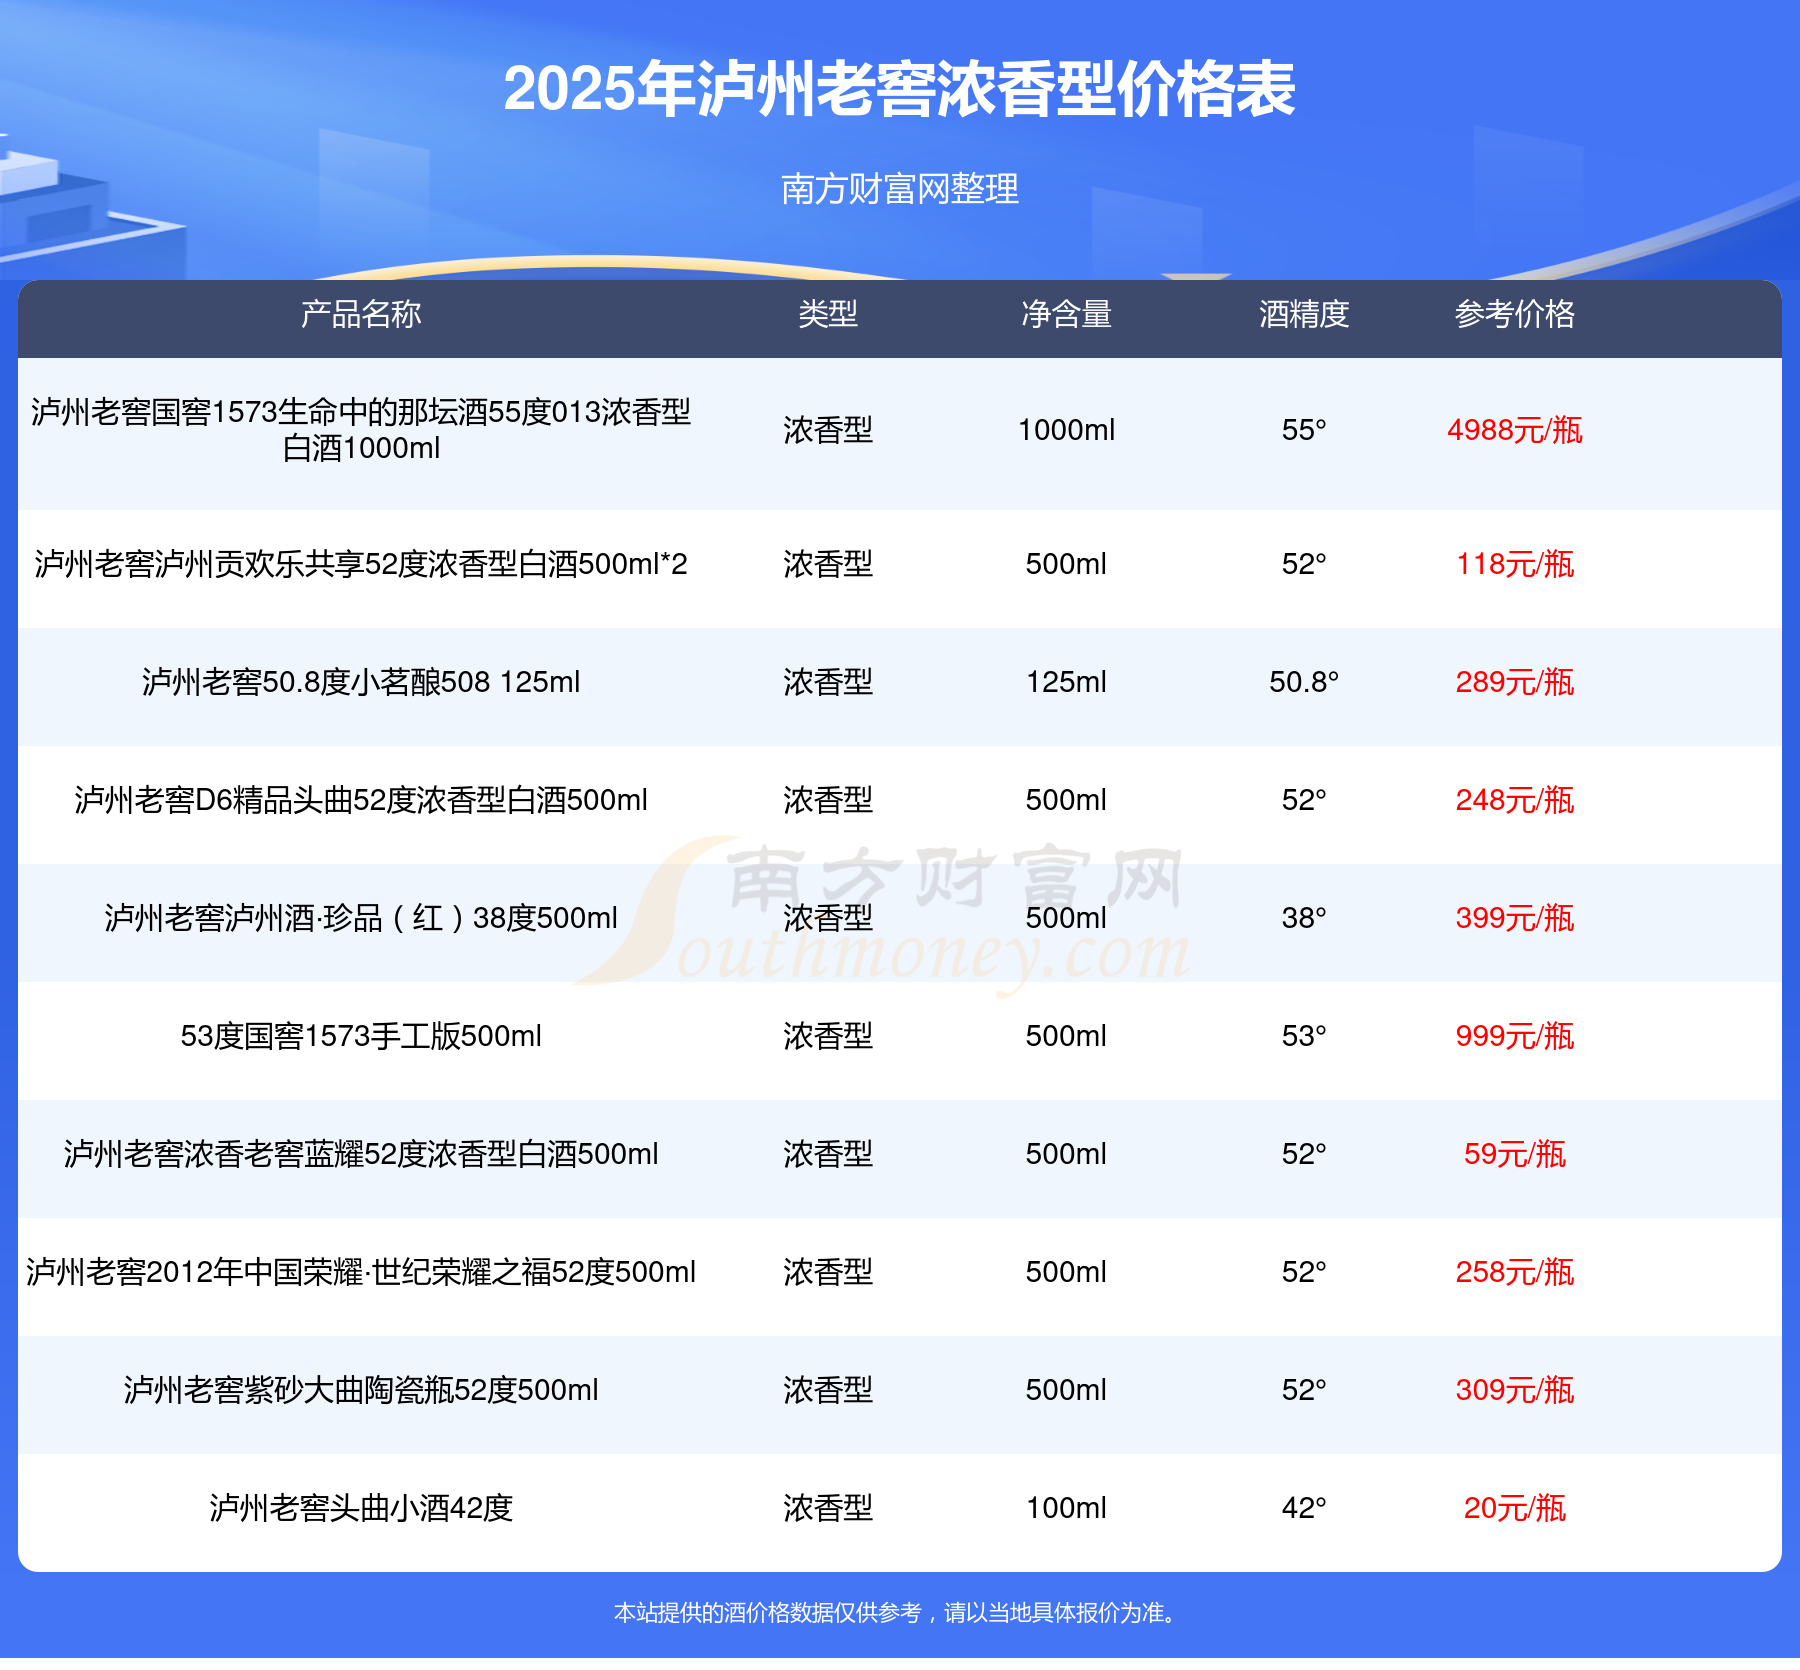Select product 浓香老窖蓝耀52度 name
The image size is (1800, 1670).
pos(361,1154)
